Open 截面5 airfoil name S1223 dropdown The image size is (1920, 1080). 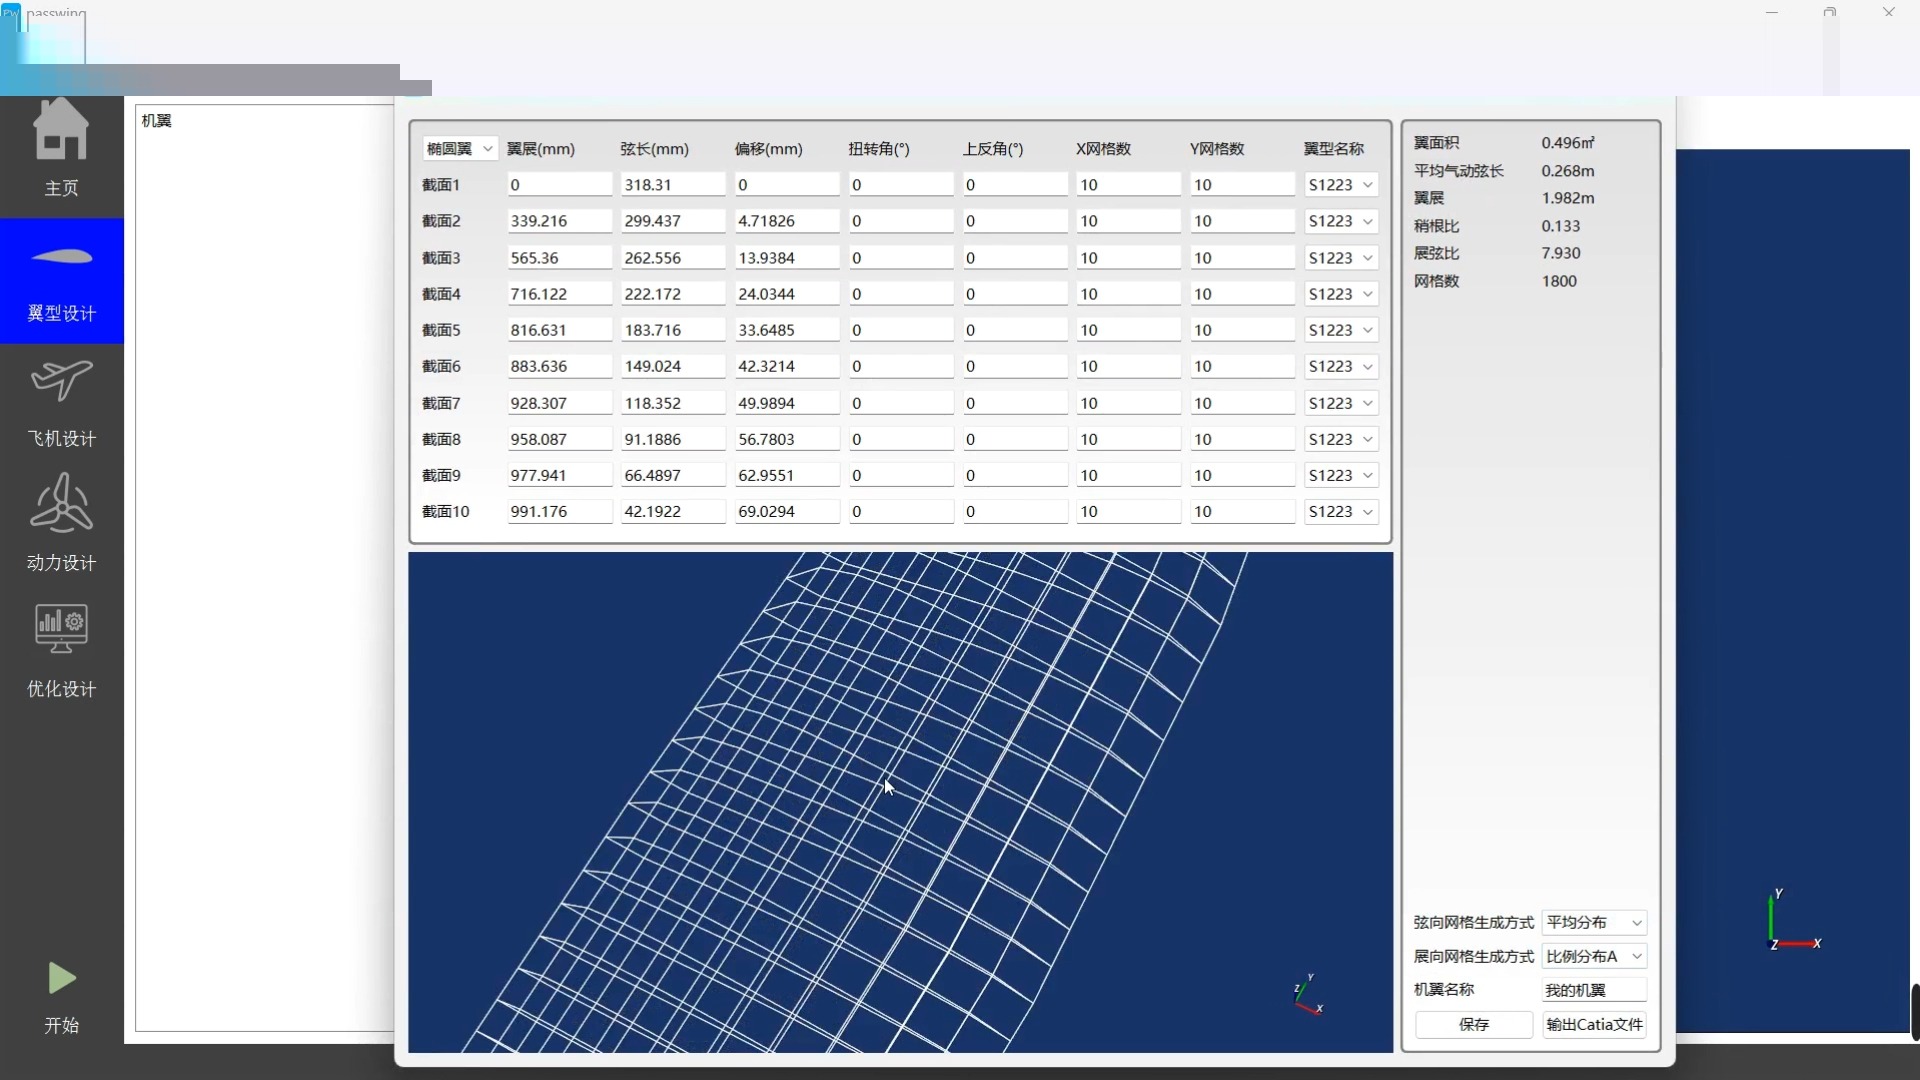click(x=1340, y=330)
